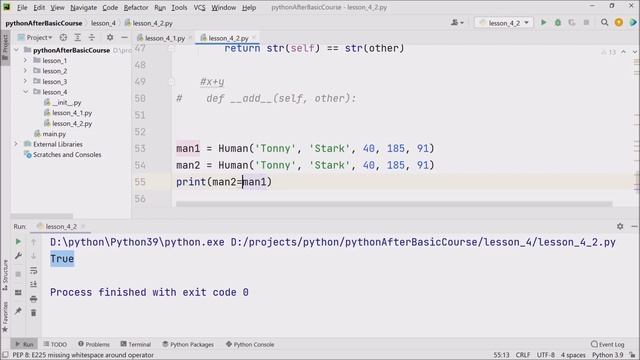Click 4 spaces indent in status bar
The height and width of the screenshot is (360, 640).
573,355
